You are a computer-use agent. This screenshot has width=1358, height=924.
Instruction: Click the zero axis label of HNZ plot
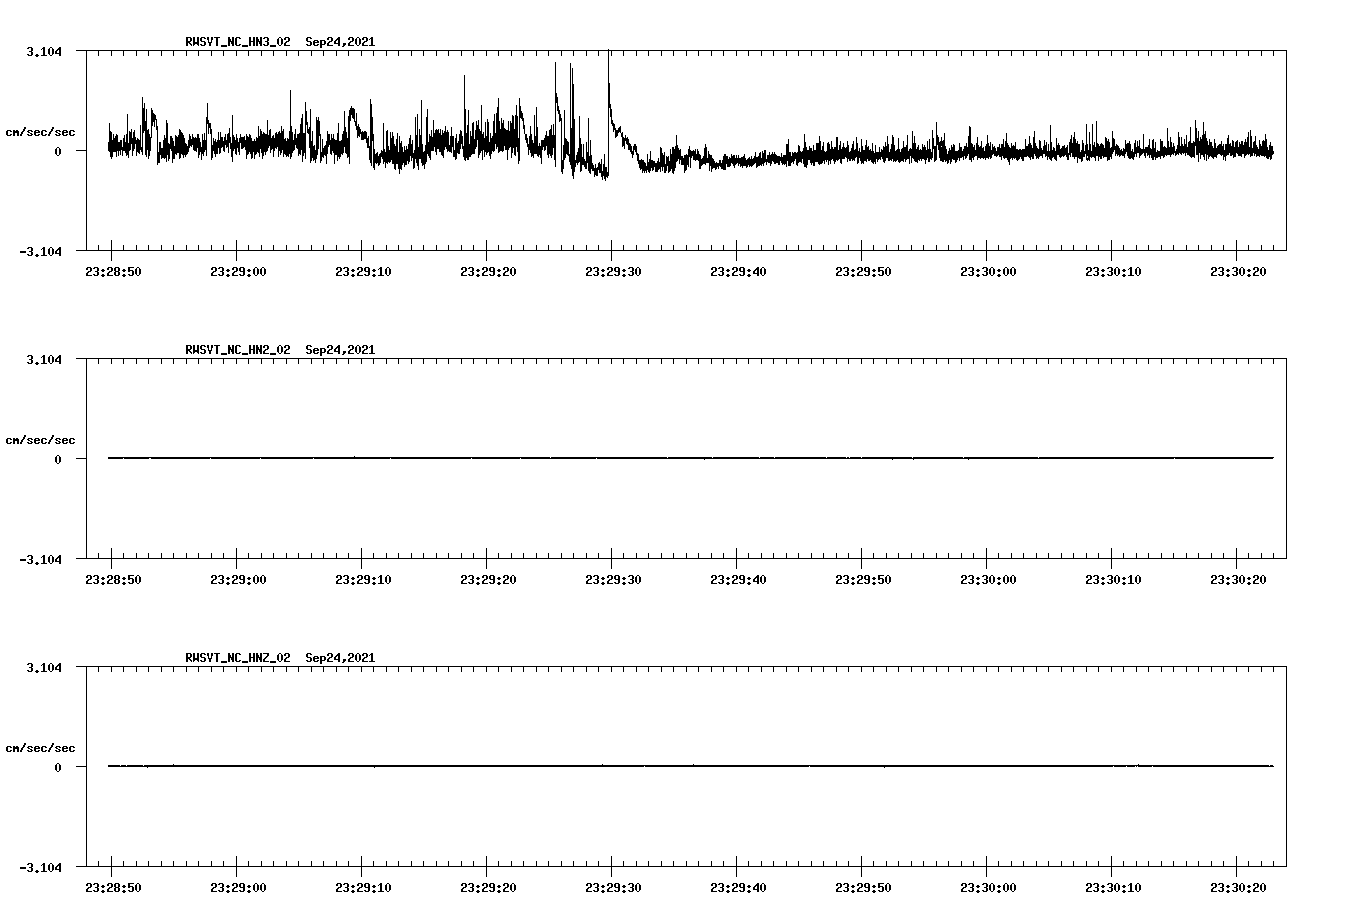58,767
